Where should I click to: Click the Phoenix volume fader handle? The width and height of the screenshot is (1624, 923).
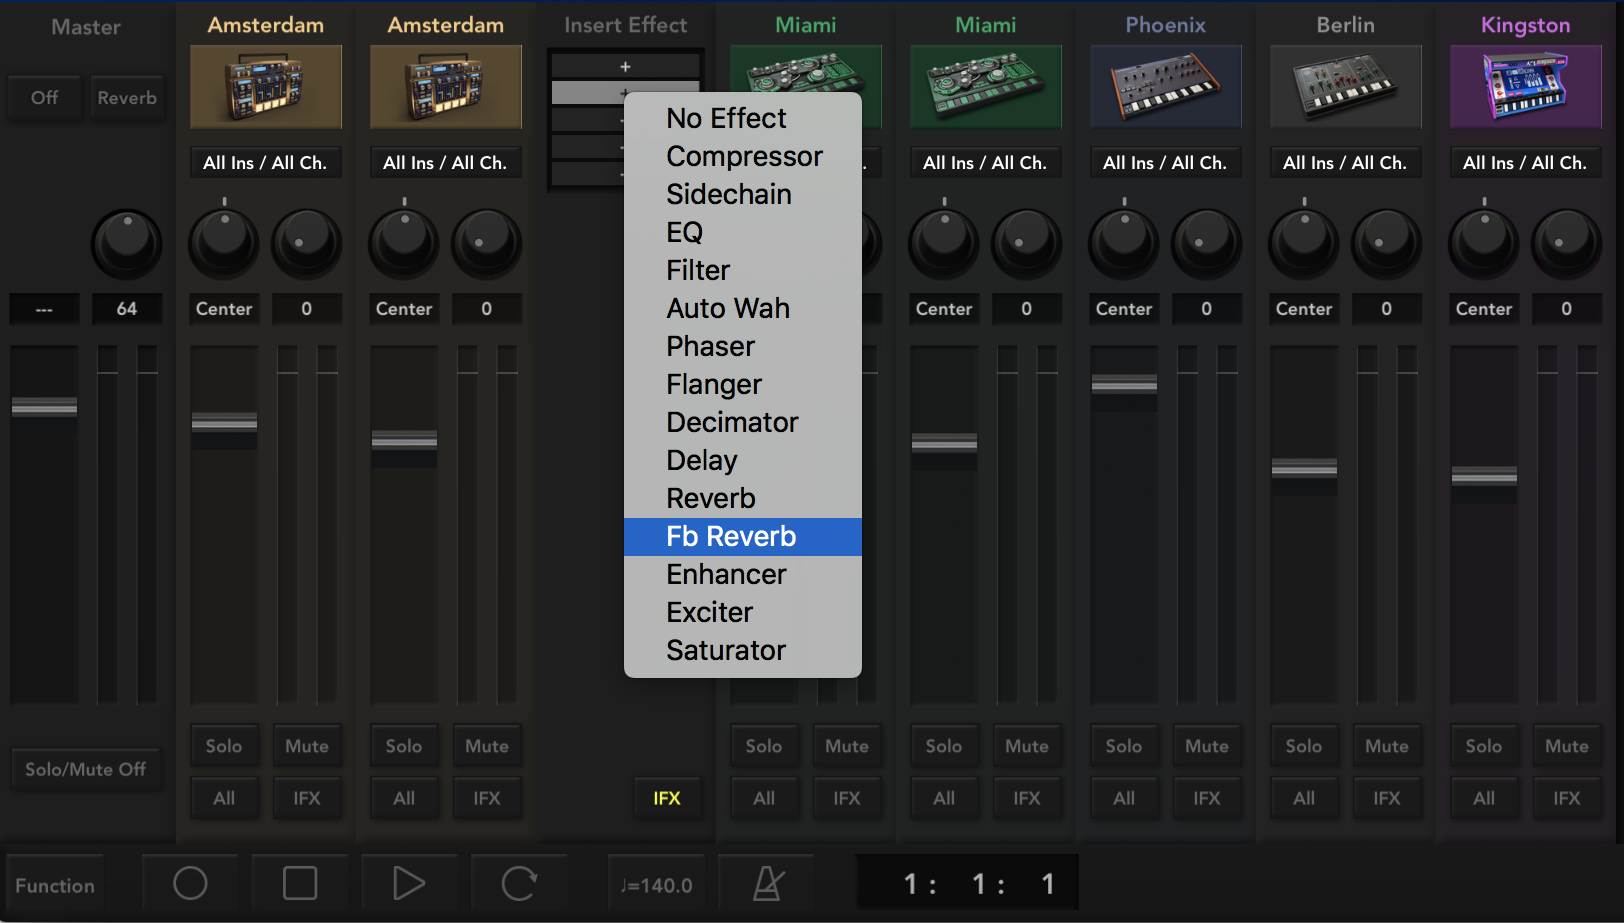pos(1124,383)
